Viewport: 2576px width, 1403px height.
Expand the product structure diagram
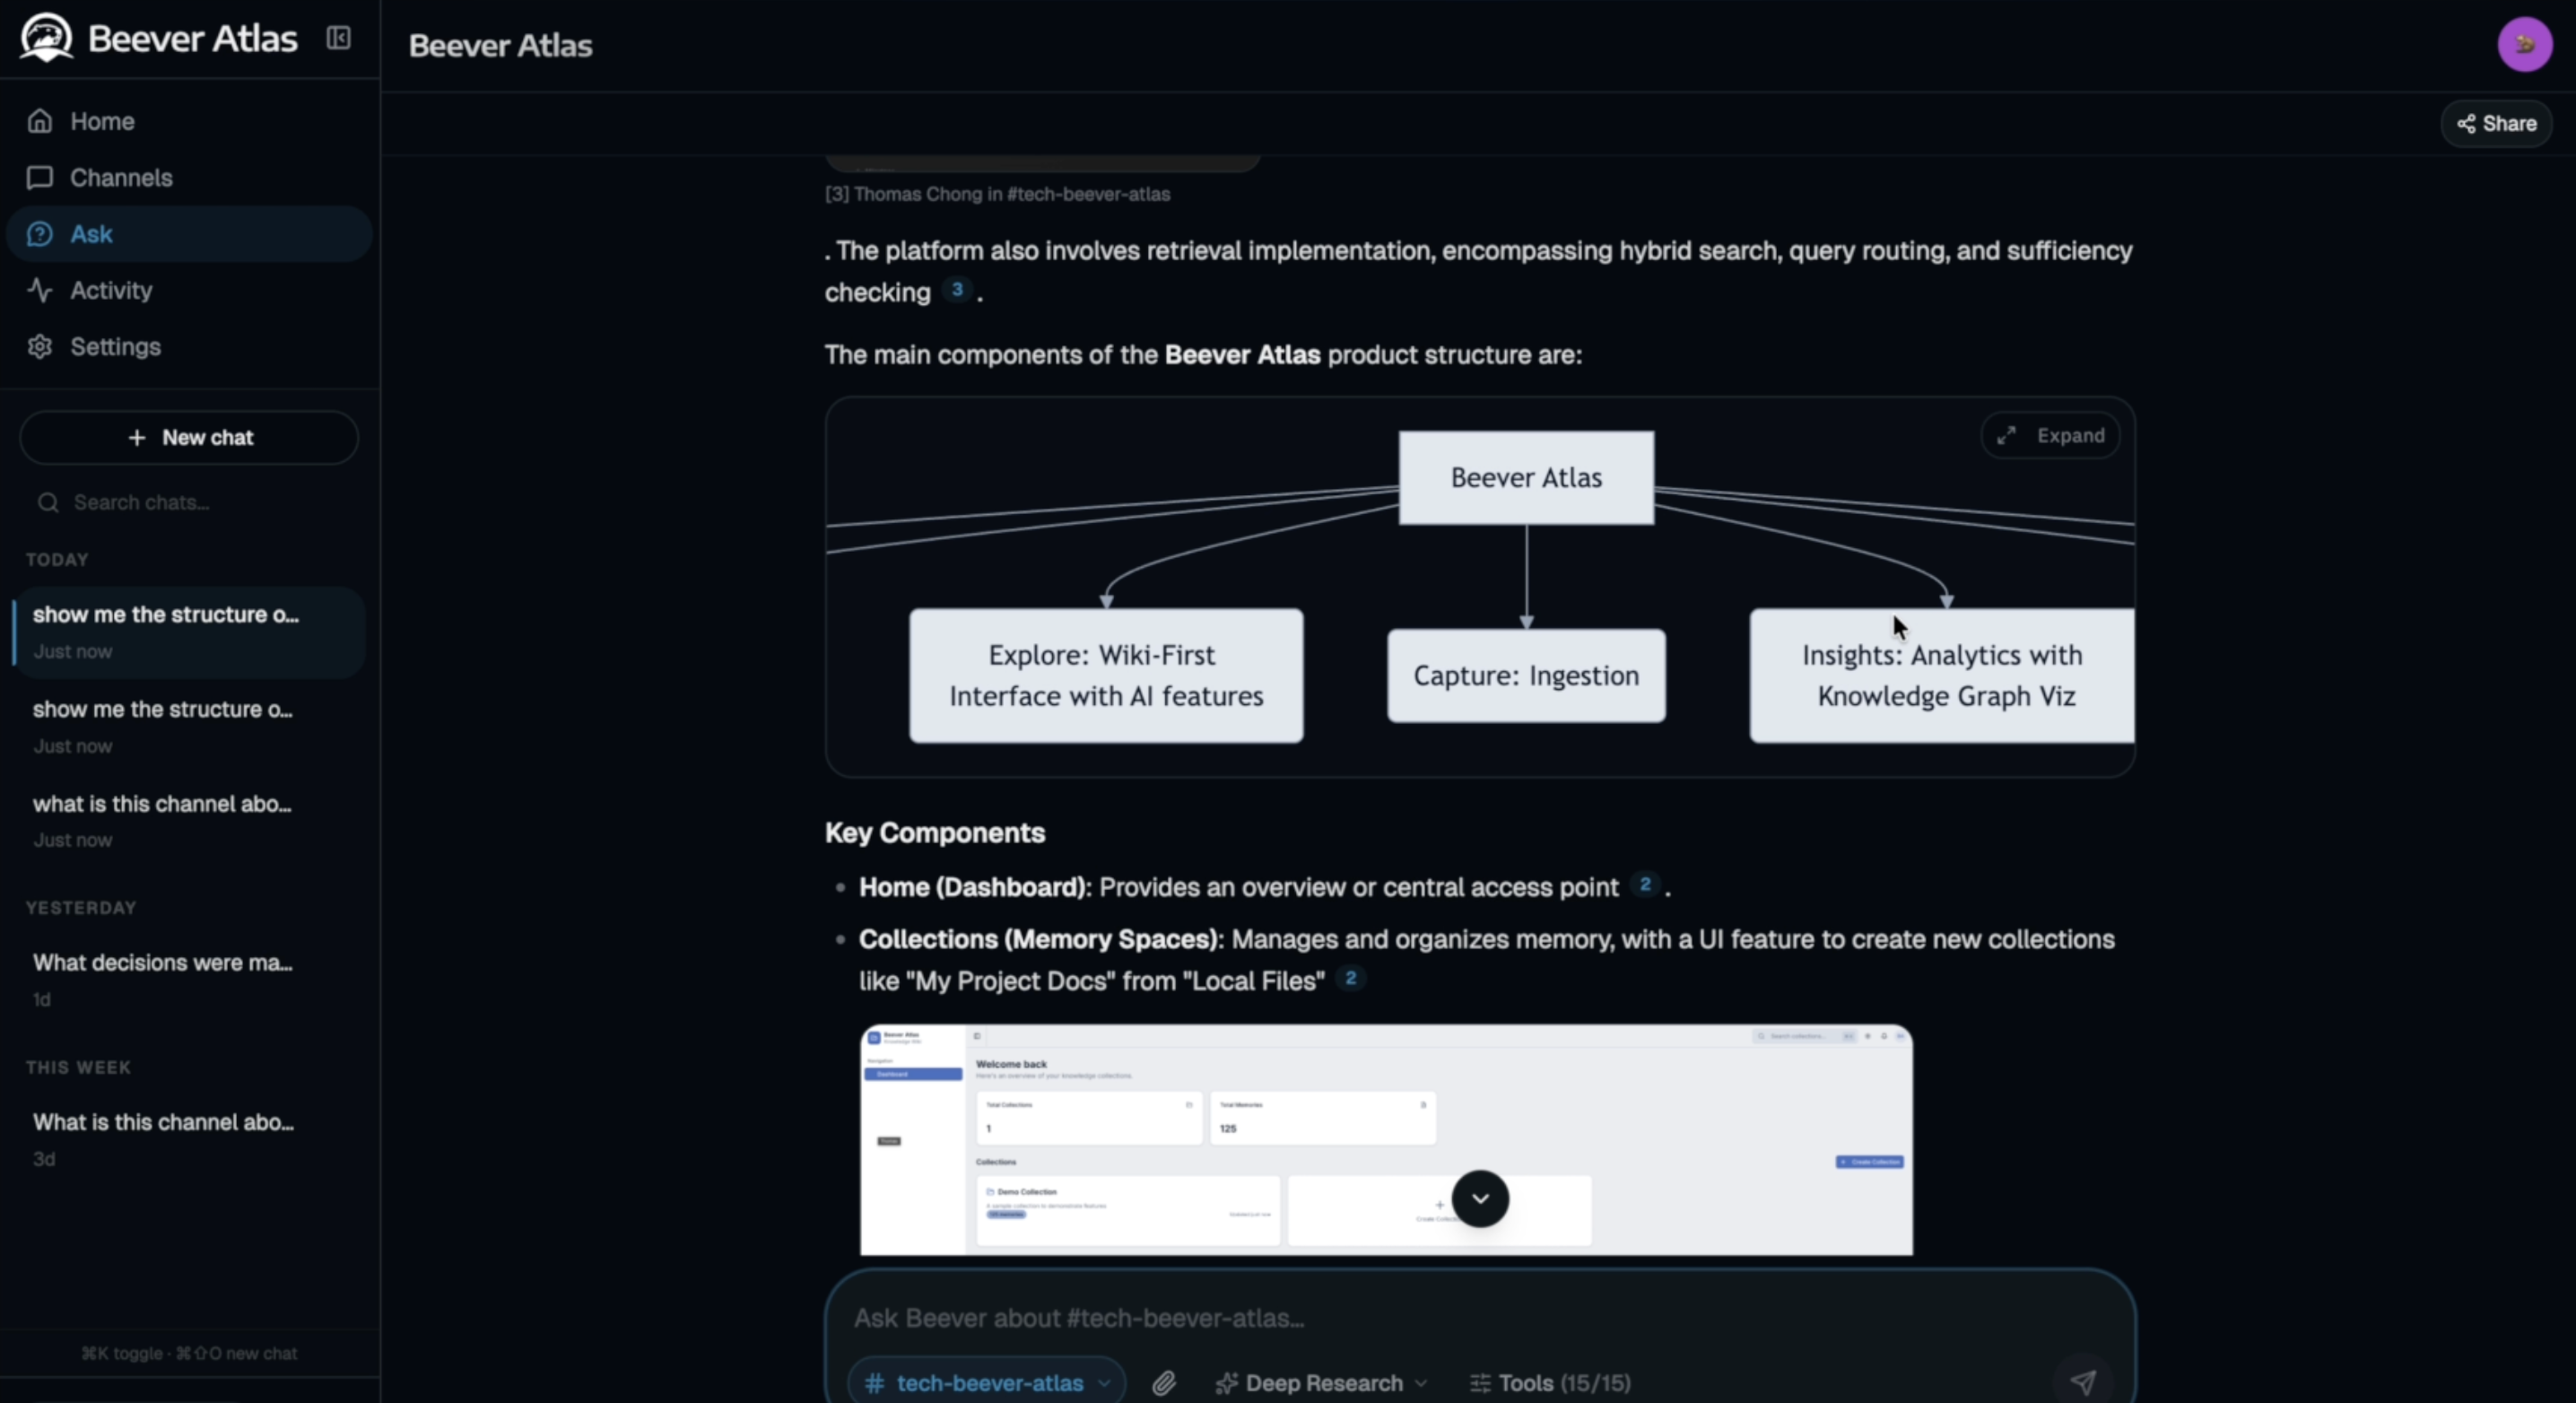point(2050,435)
